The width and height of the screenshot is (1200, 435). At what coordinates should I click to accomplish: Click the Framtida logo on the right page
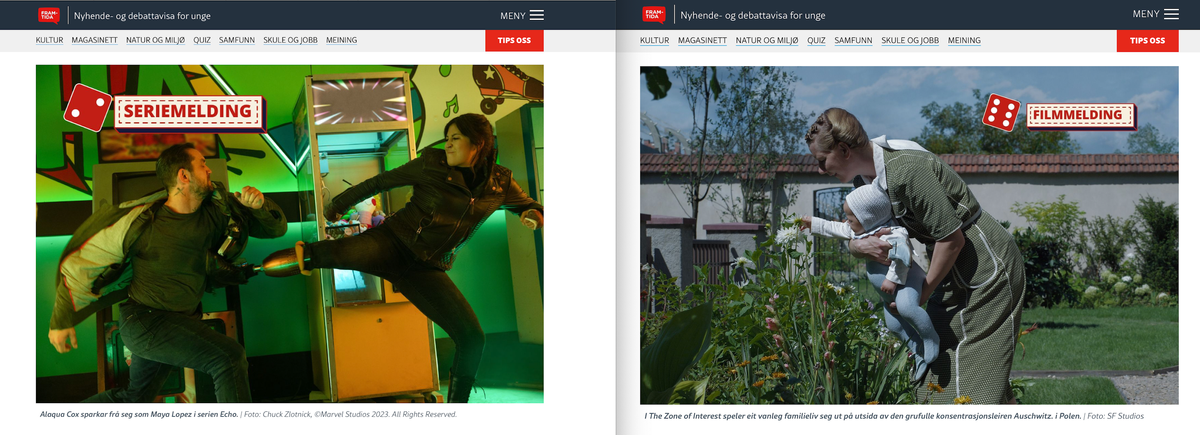[x=654, y=15]
